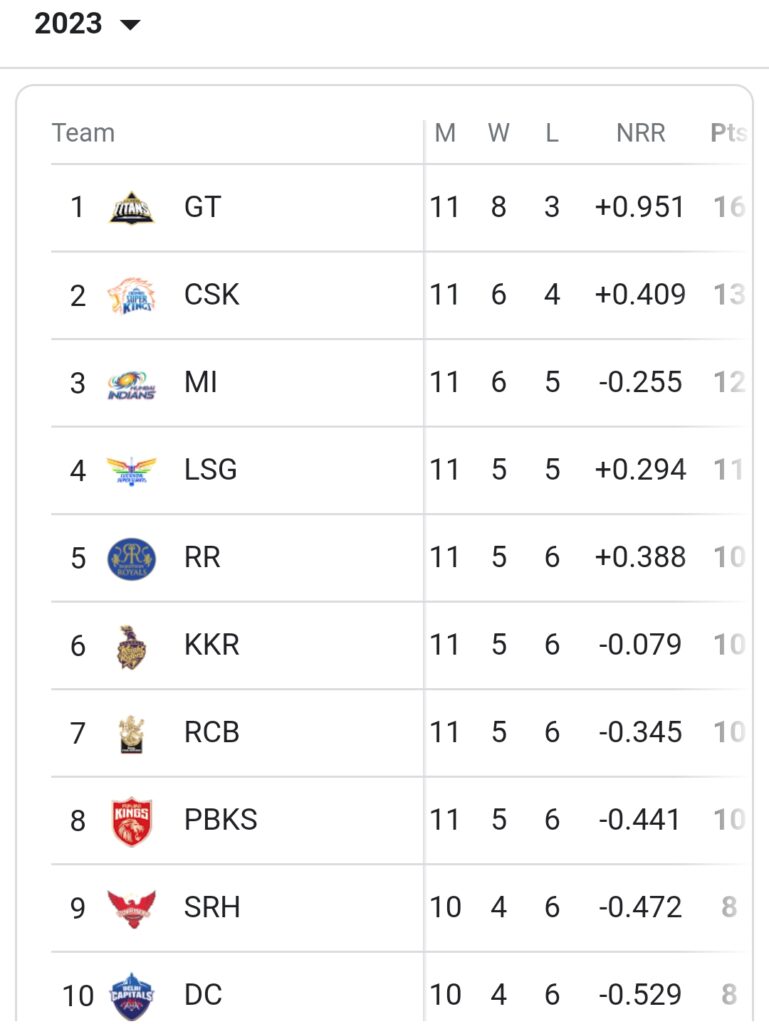Select the CSK team name
The image size is (769, 1024).
(212, 295)
